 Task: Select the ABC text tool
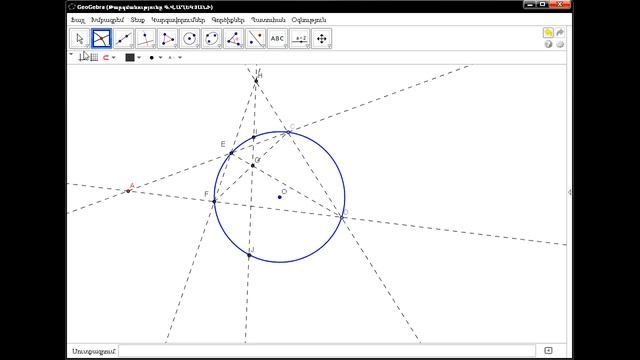pos(278,39)
